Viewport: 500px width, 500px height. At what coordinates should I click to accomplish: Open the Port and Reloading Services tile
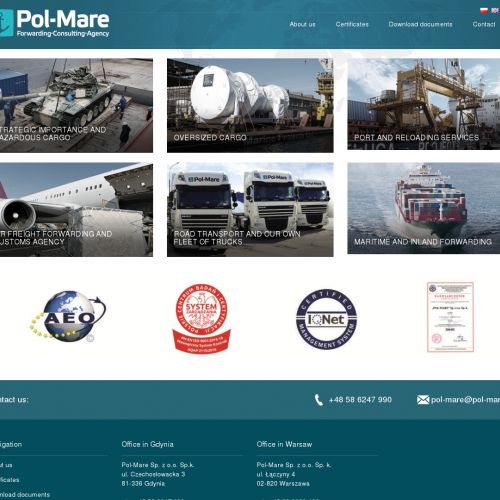pos(424,104)
